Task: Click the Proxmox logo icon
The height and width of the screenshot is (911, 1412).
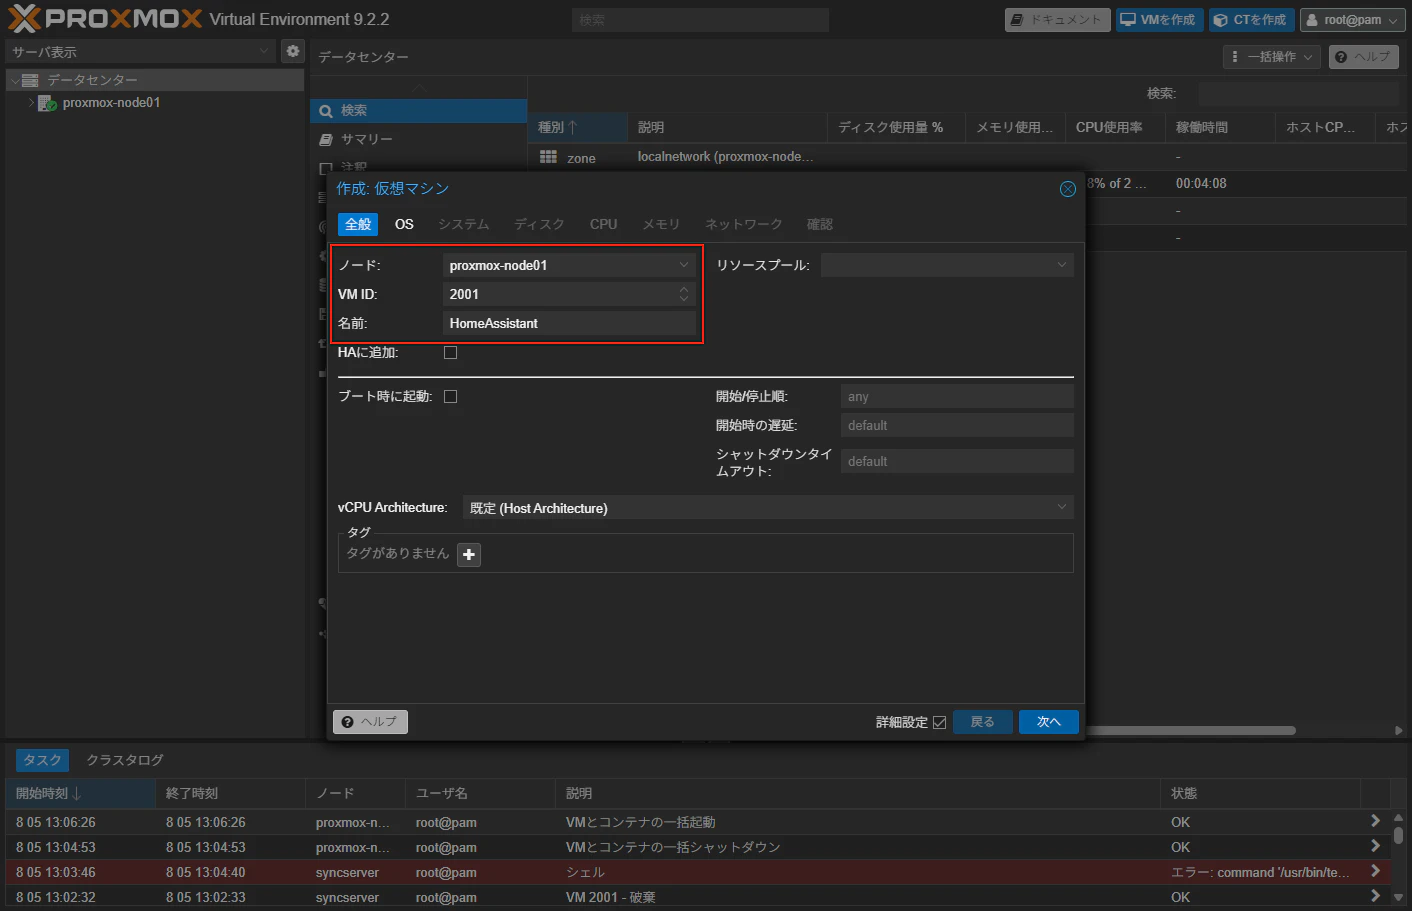Action: coord(24,18)
